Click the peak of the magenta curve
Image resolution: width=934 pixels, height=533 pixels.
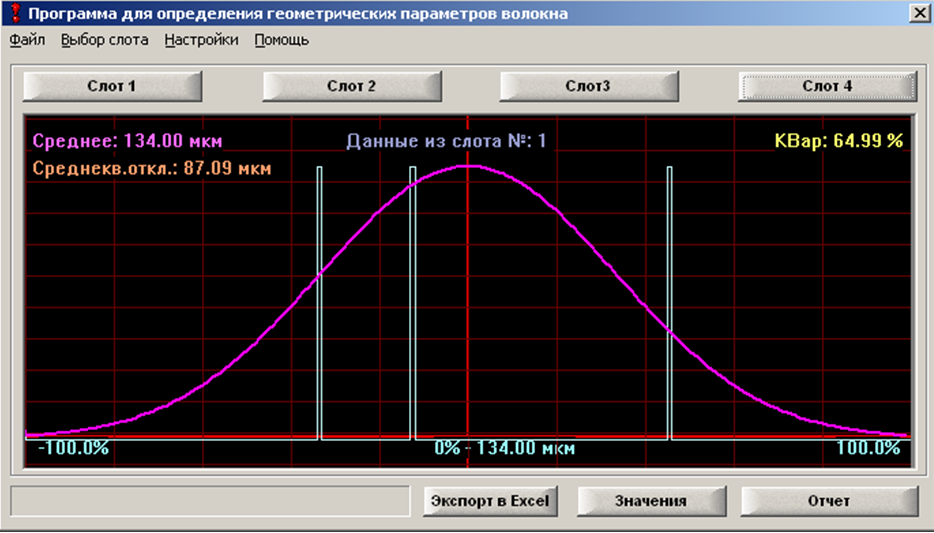point(468,166)
